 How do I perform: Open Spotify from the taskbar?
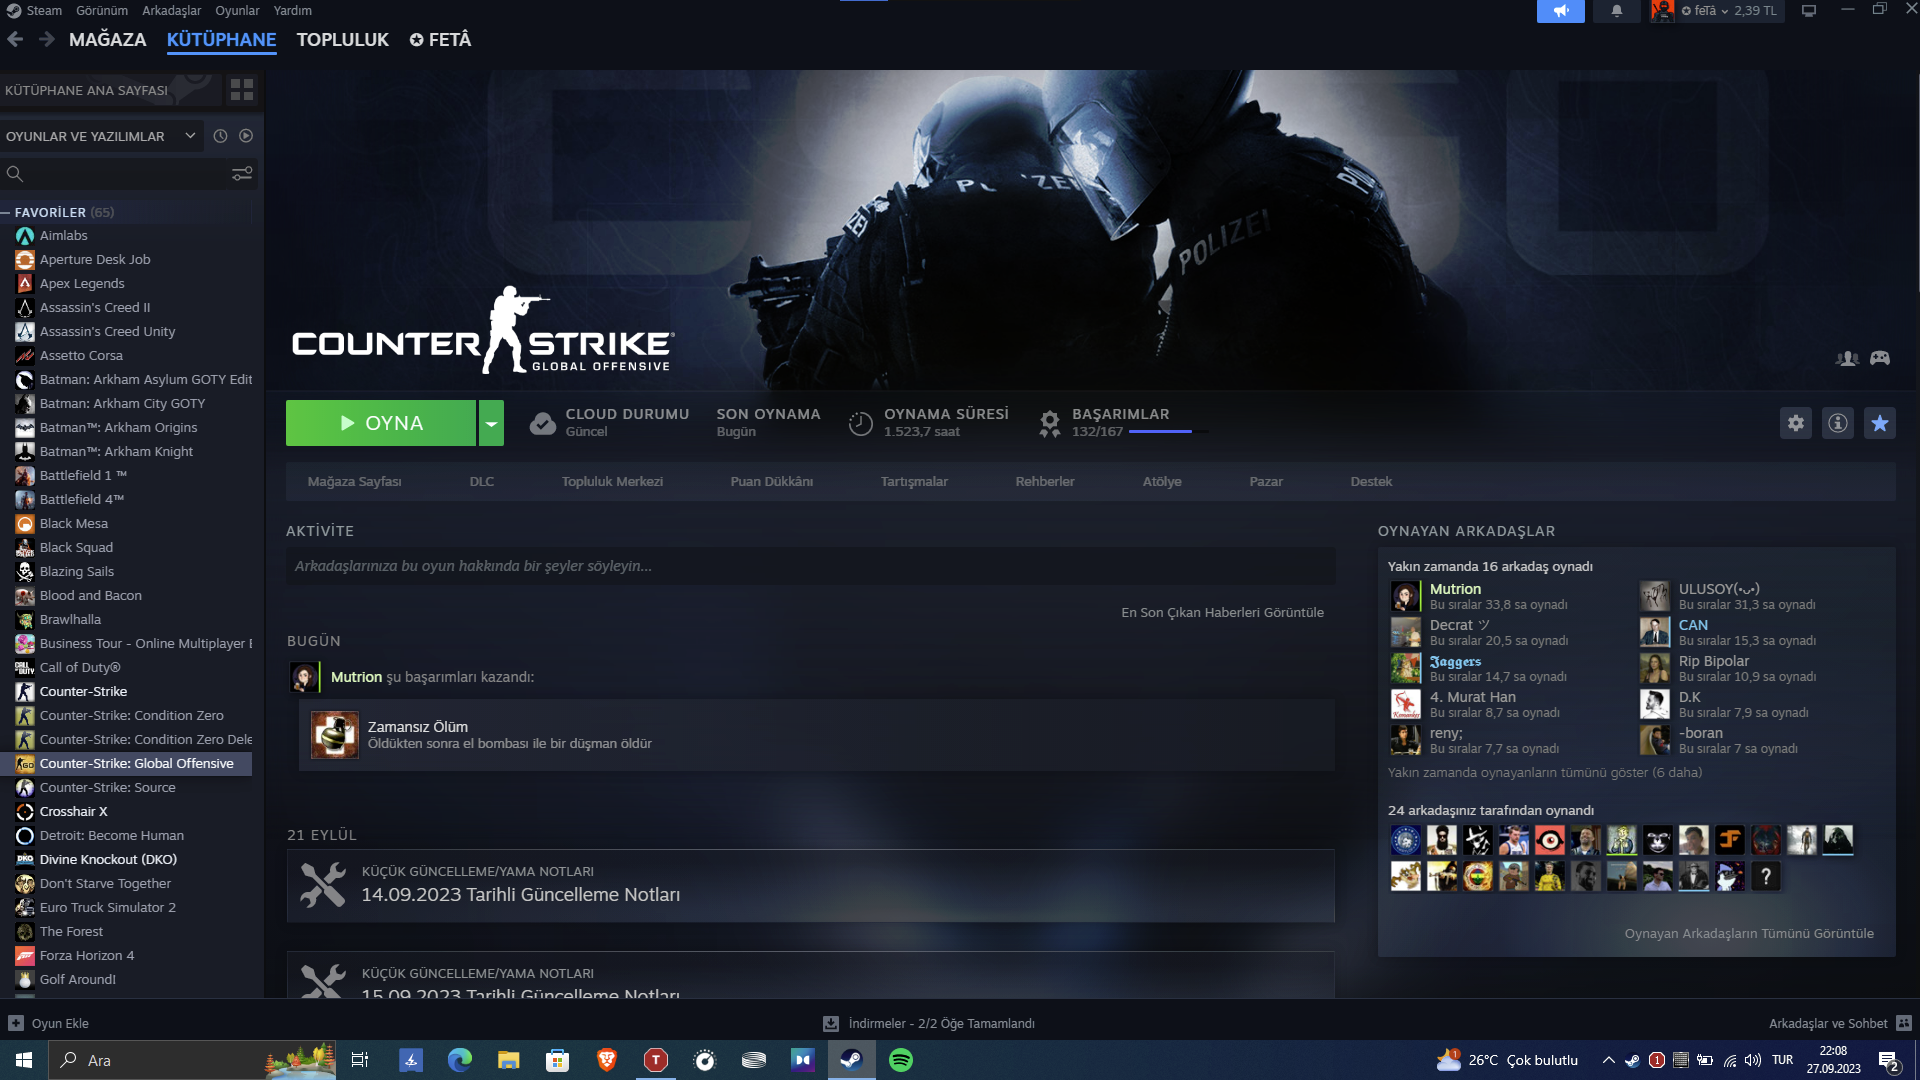click(x=901, y=1060)
